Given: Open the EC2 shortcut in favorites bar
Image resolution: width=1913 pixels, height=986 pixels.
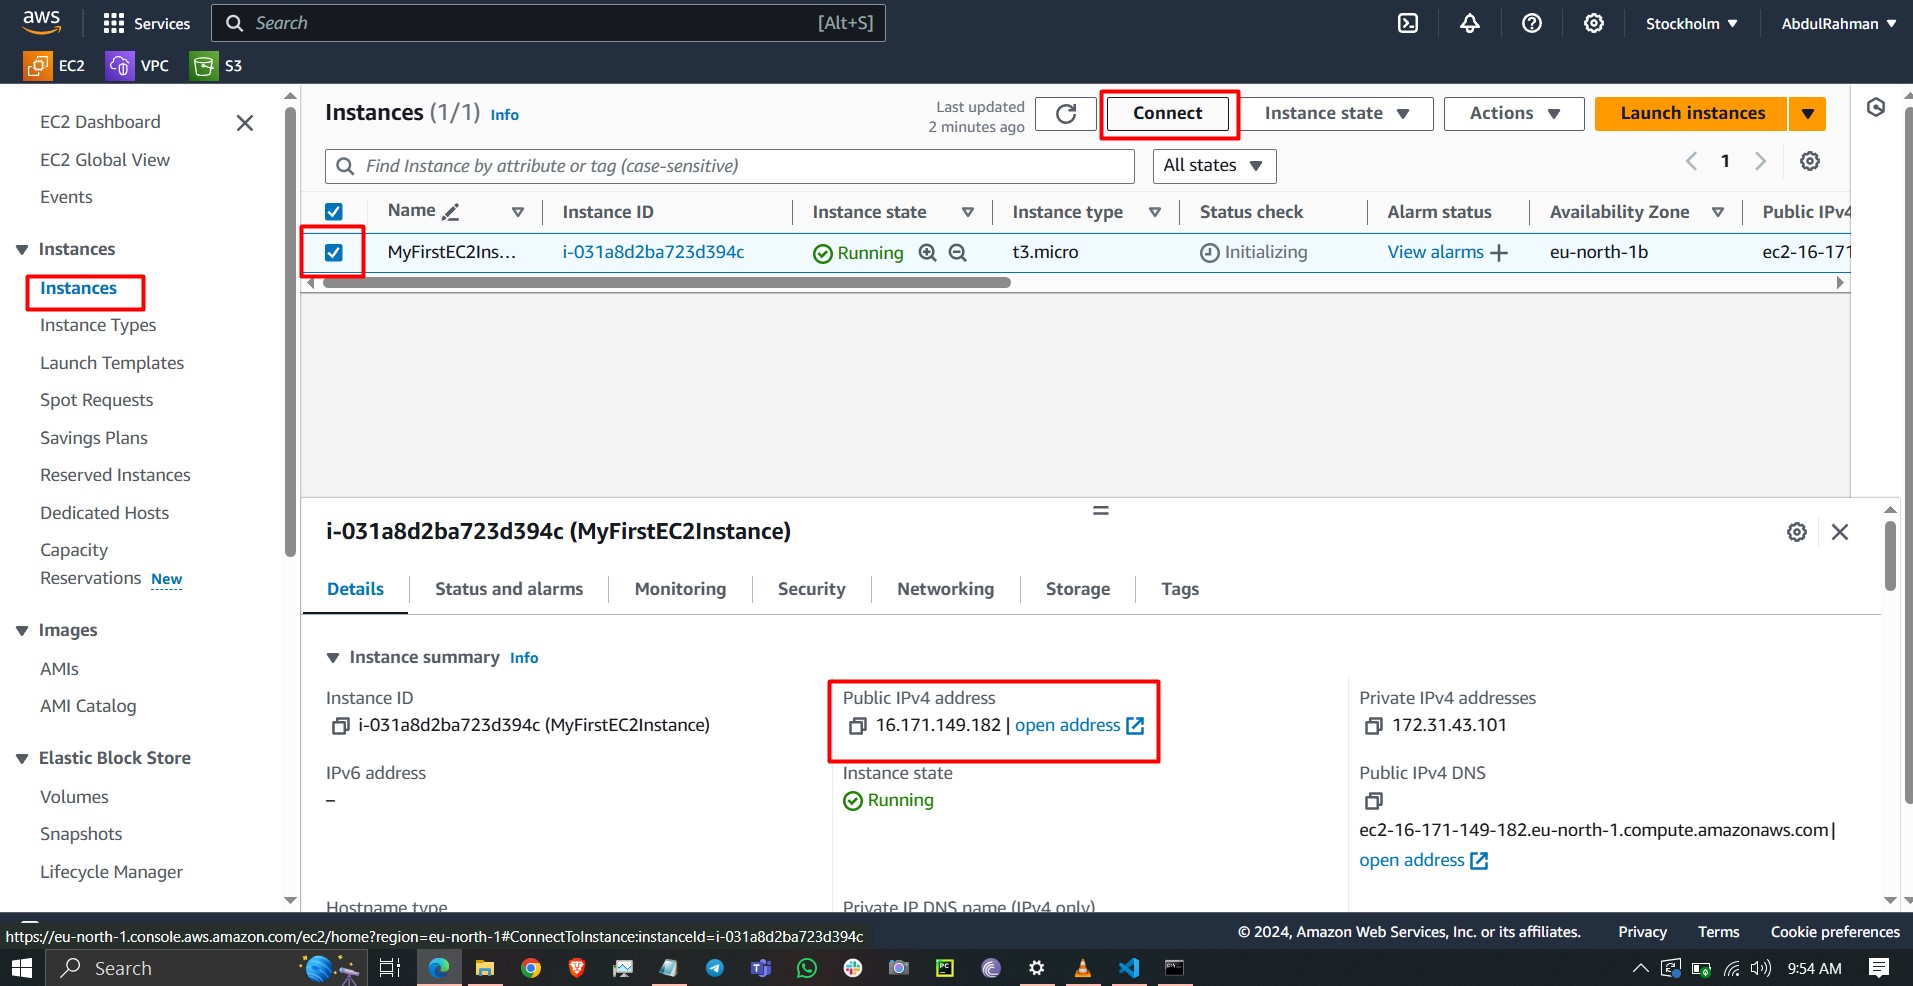Looking at the screenshot, I should tap(55, 66).
